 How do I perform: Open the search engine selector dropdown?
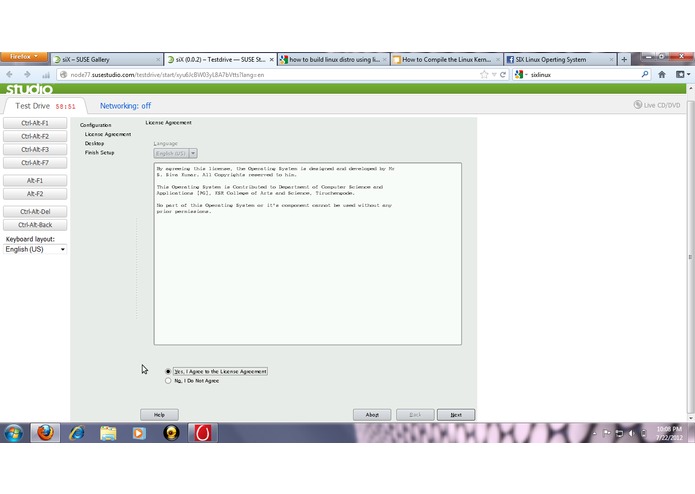[x=521, y=75]
